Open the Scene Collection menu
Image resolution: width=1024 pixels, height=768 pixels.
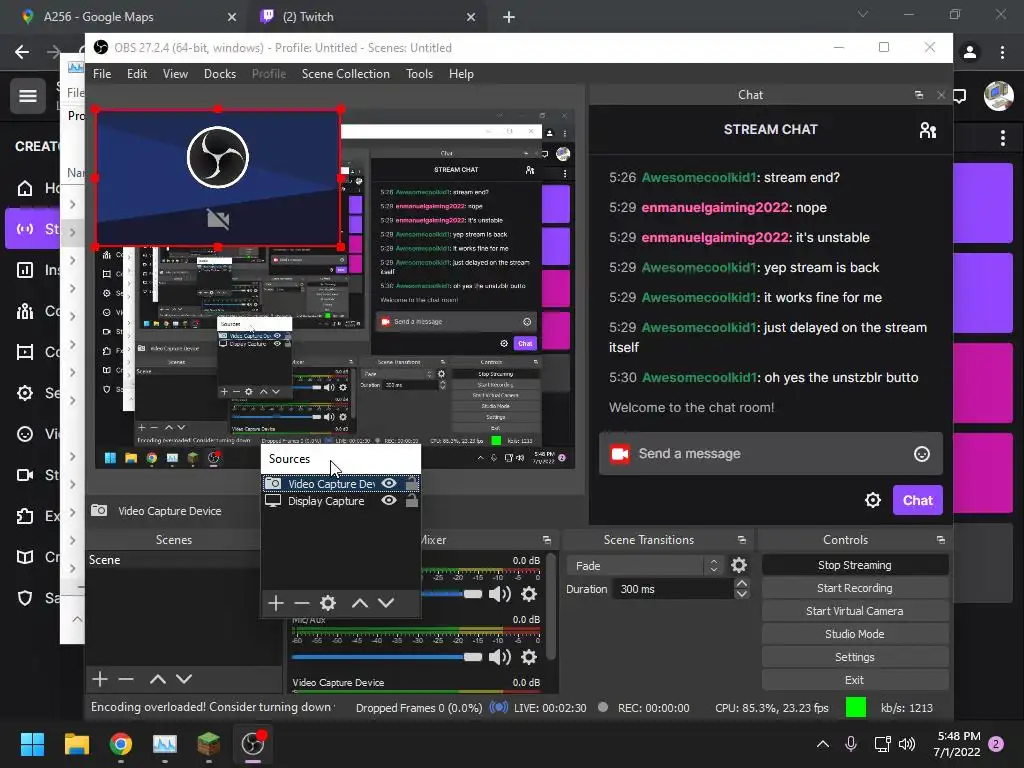point(345,74)
